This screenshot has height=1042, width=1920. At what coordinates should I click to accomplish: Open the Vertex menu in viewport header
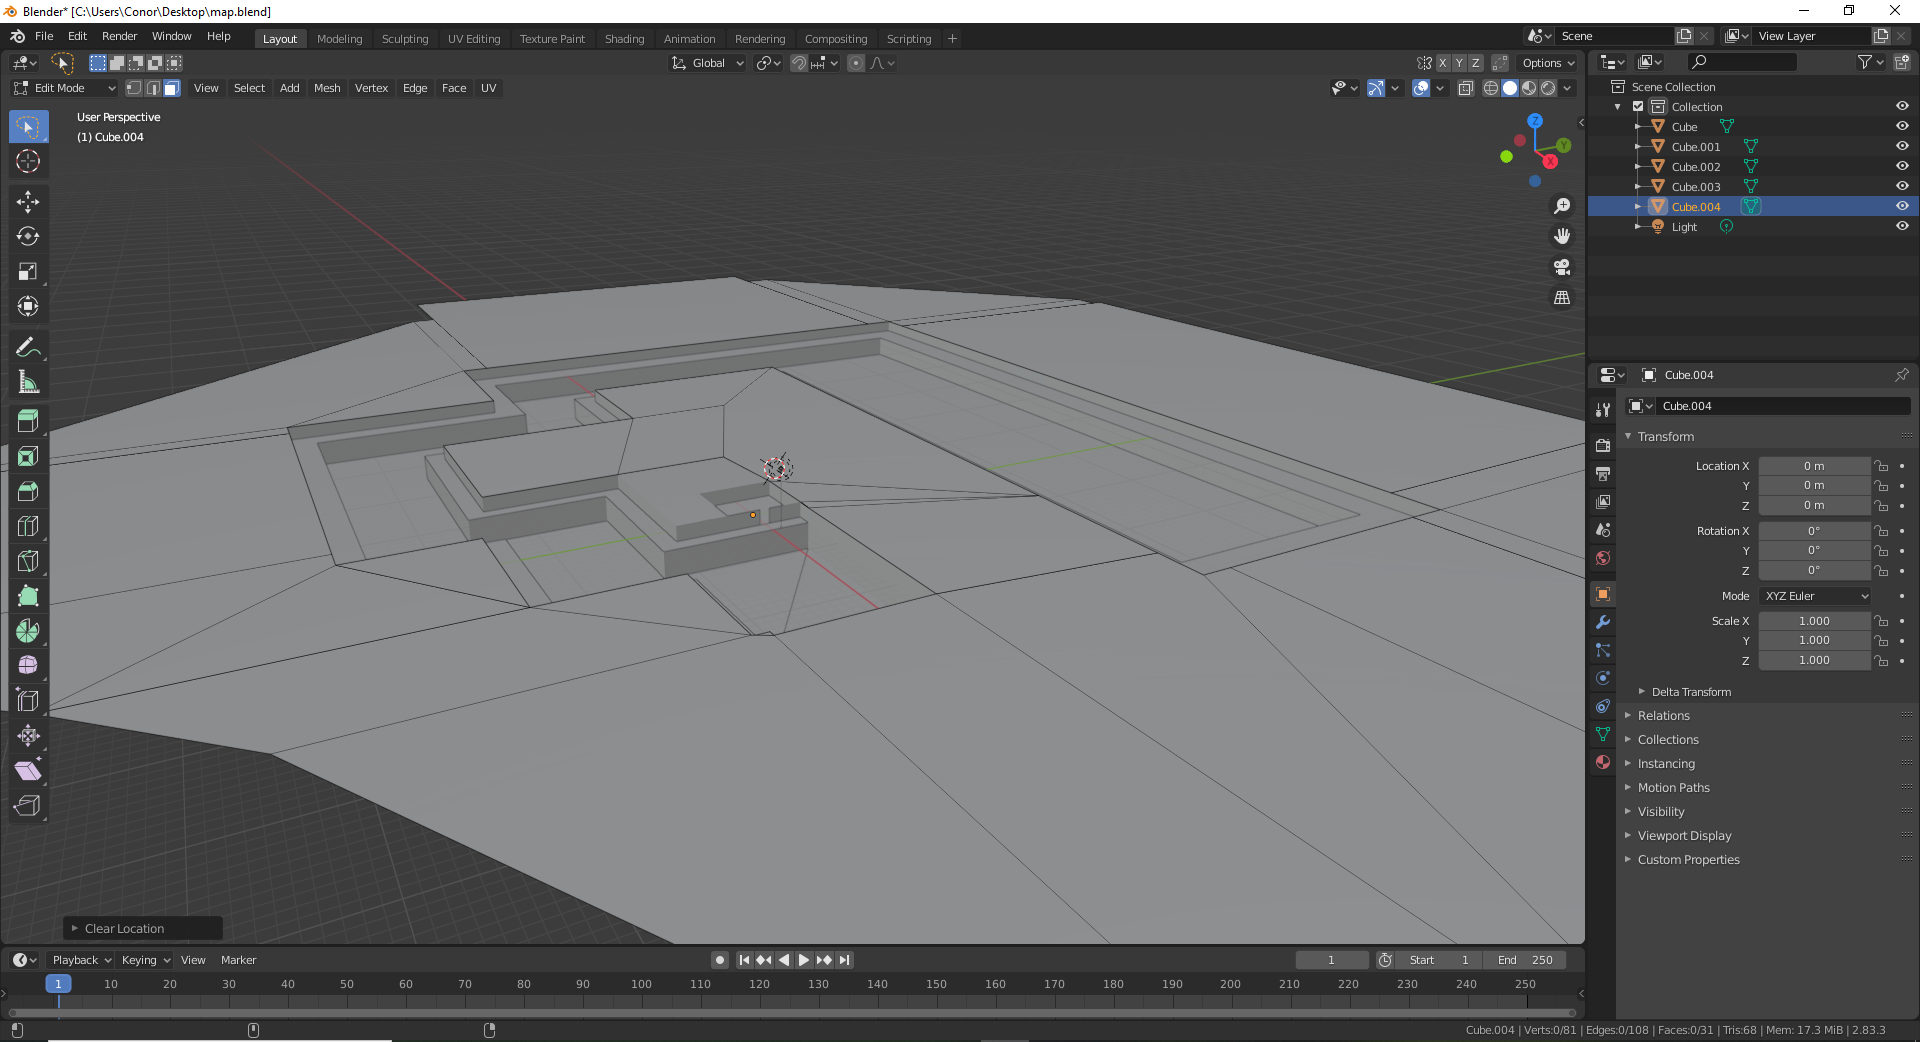click(x=371, y=88)
